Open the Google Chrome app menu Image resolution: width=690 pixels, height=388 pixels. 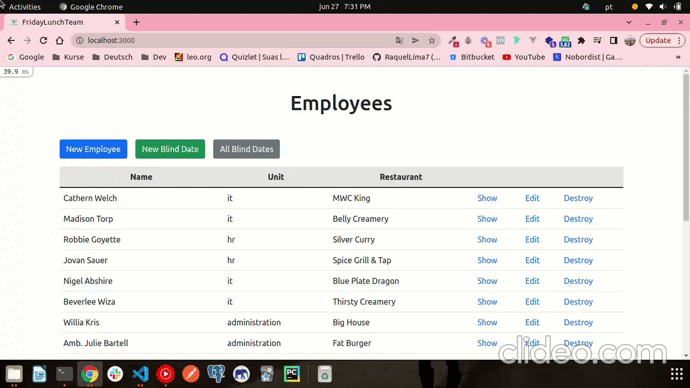click(91, 7)
